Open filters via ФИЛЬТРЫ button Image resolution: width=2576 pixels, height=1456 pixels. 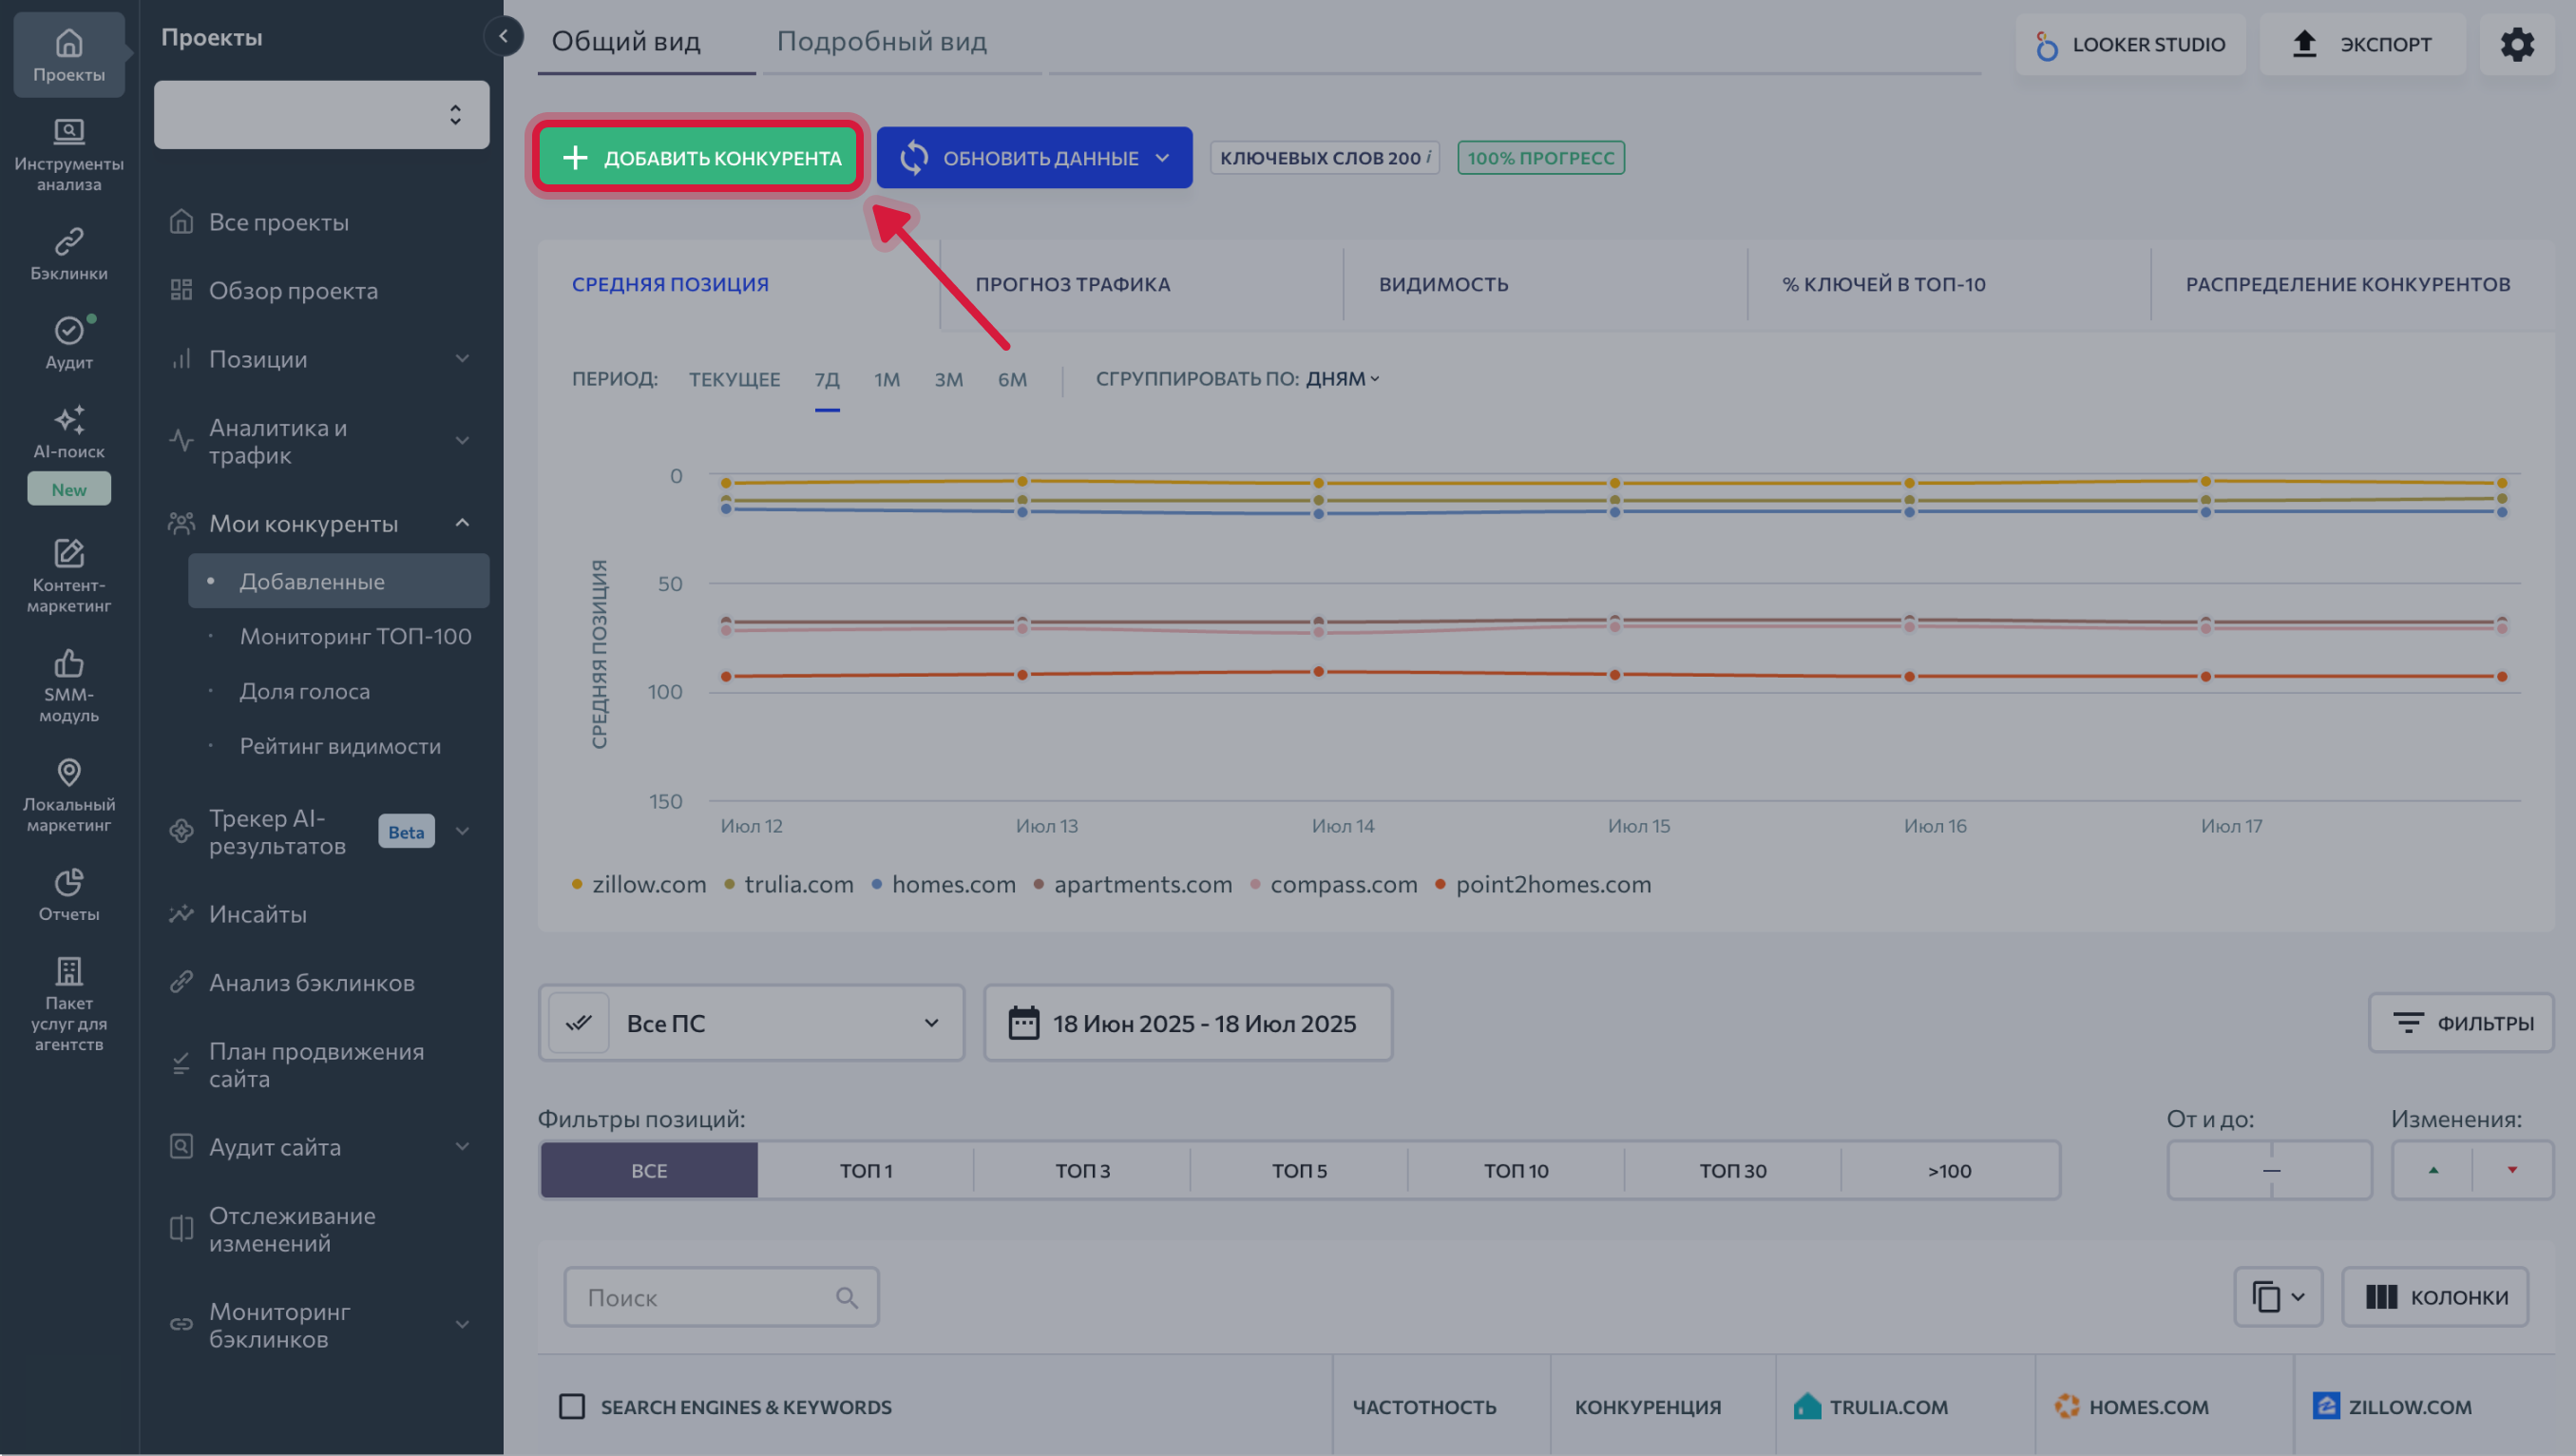2461,1023
